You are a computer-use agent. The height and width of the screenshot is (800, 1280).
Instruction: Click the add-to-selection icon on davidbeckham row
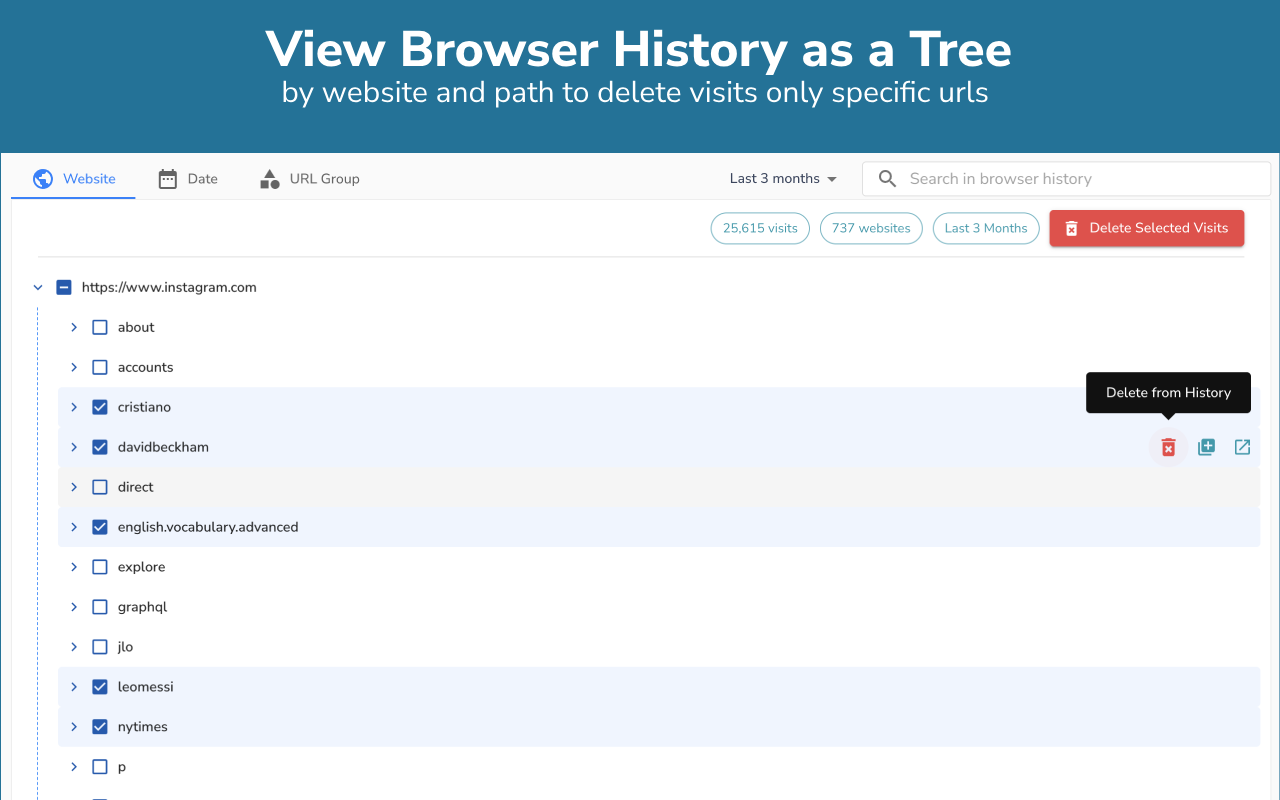(x=1206, y=447)
